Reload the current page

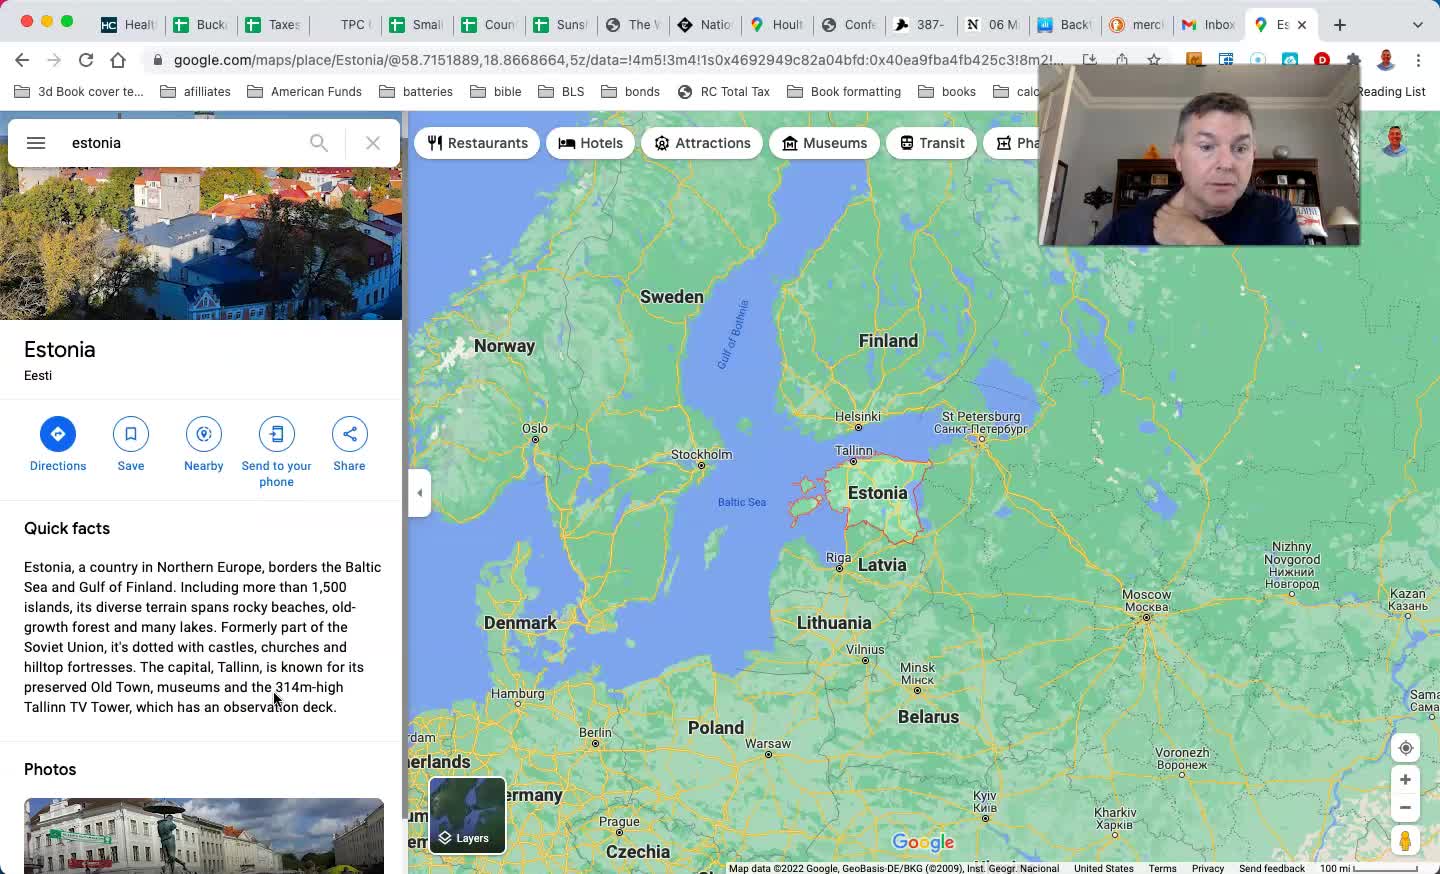click(86, 60)
